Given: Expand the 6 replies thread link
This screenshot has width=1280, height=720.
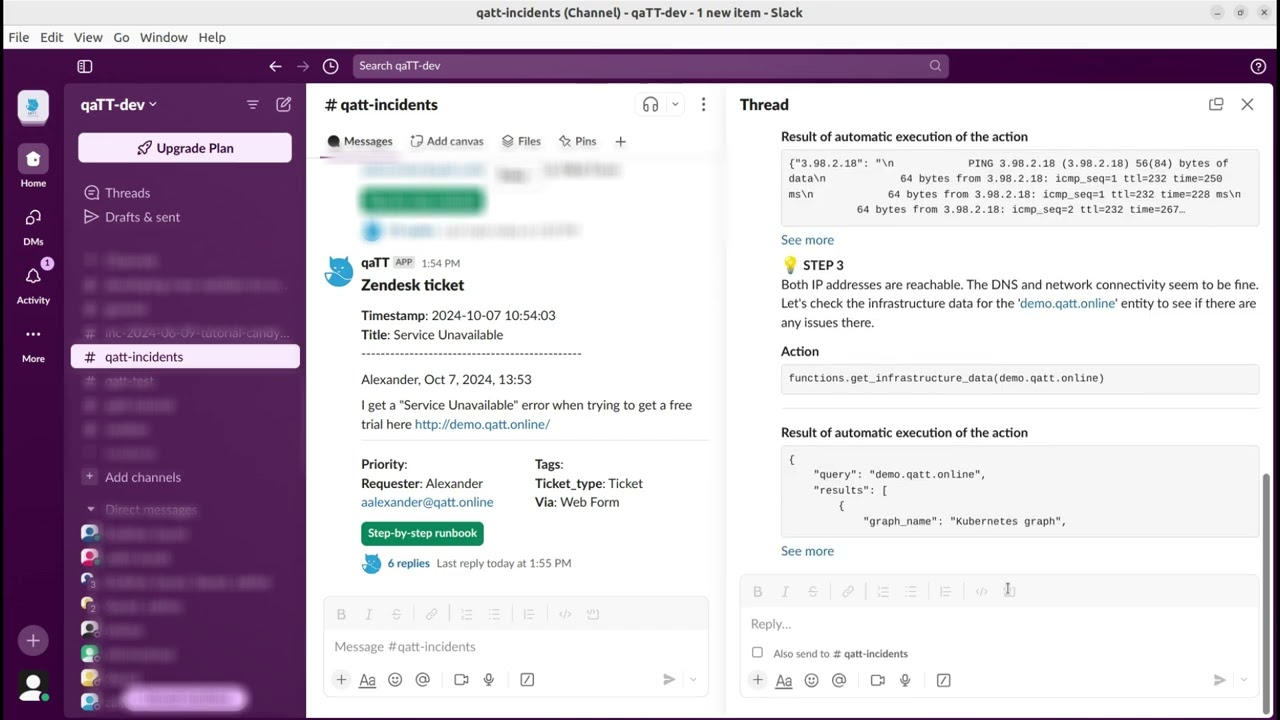Looking at the screenshot, I should click(x=408, y=563).
